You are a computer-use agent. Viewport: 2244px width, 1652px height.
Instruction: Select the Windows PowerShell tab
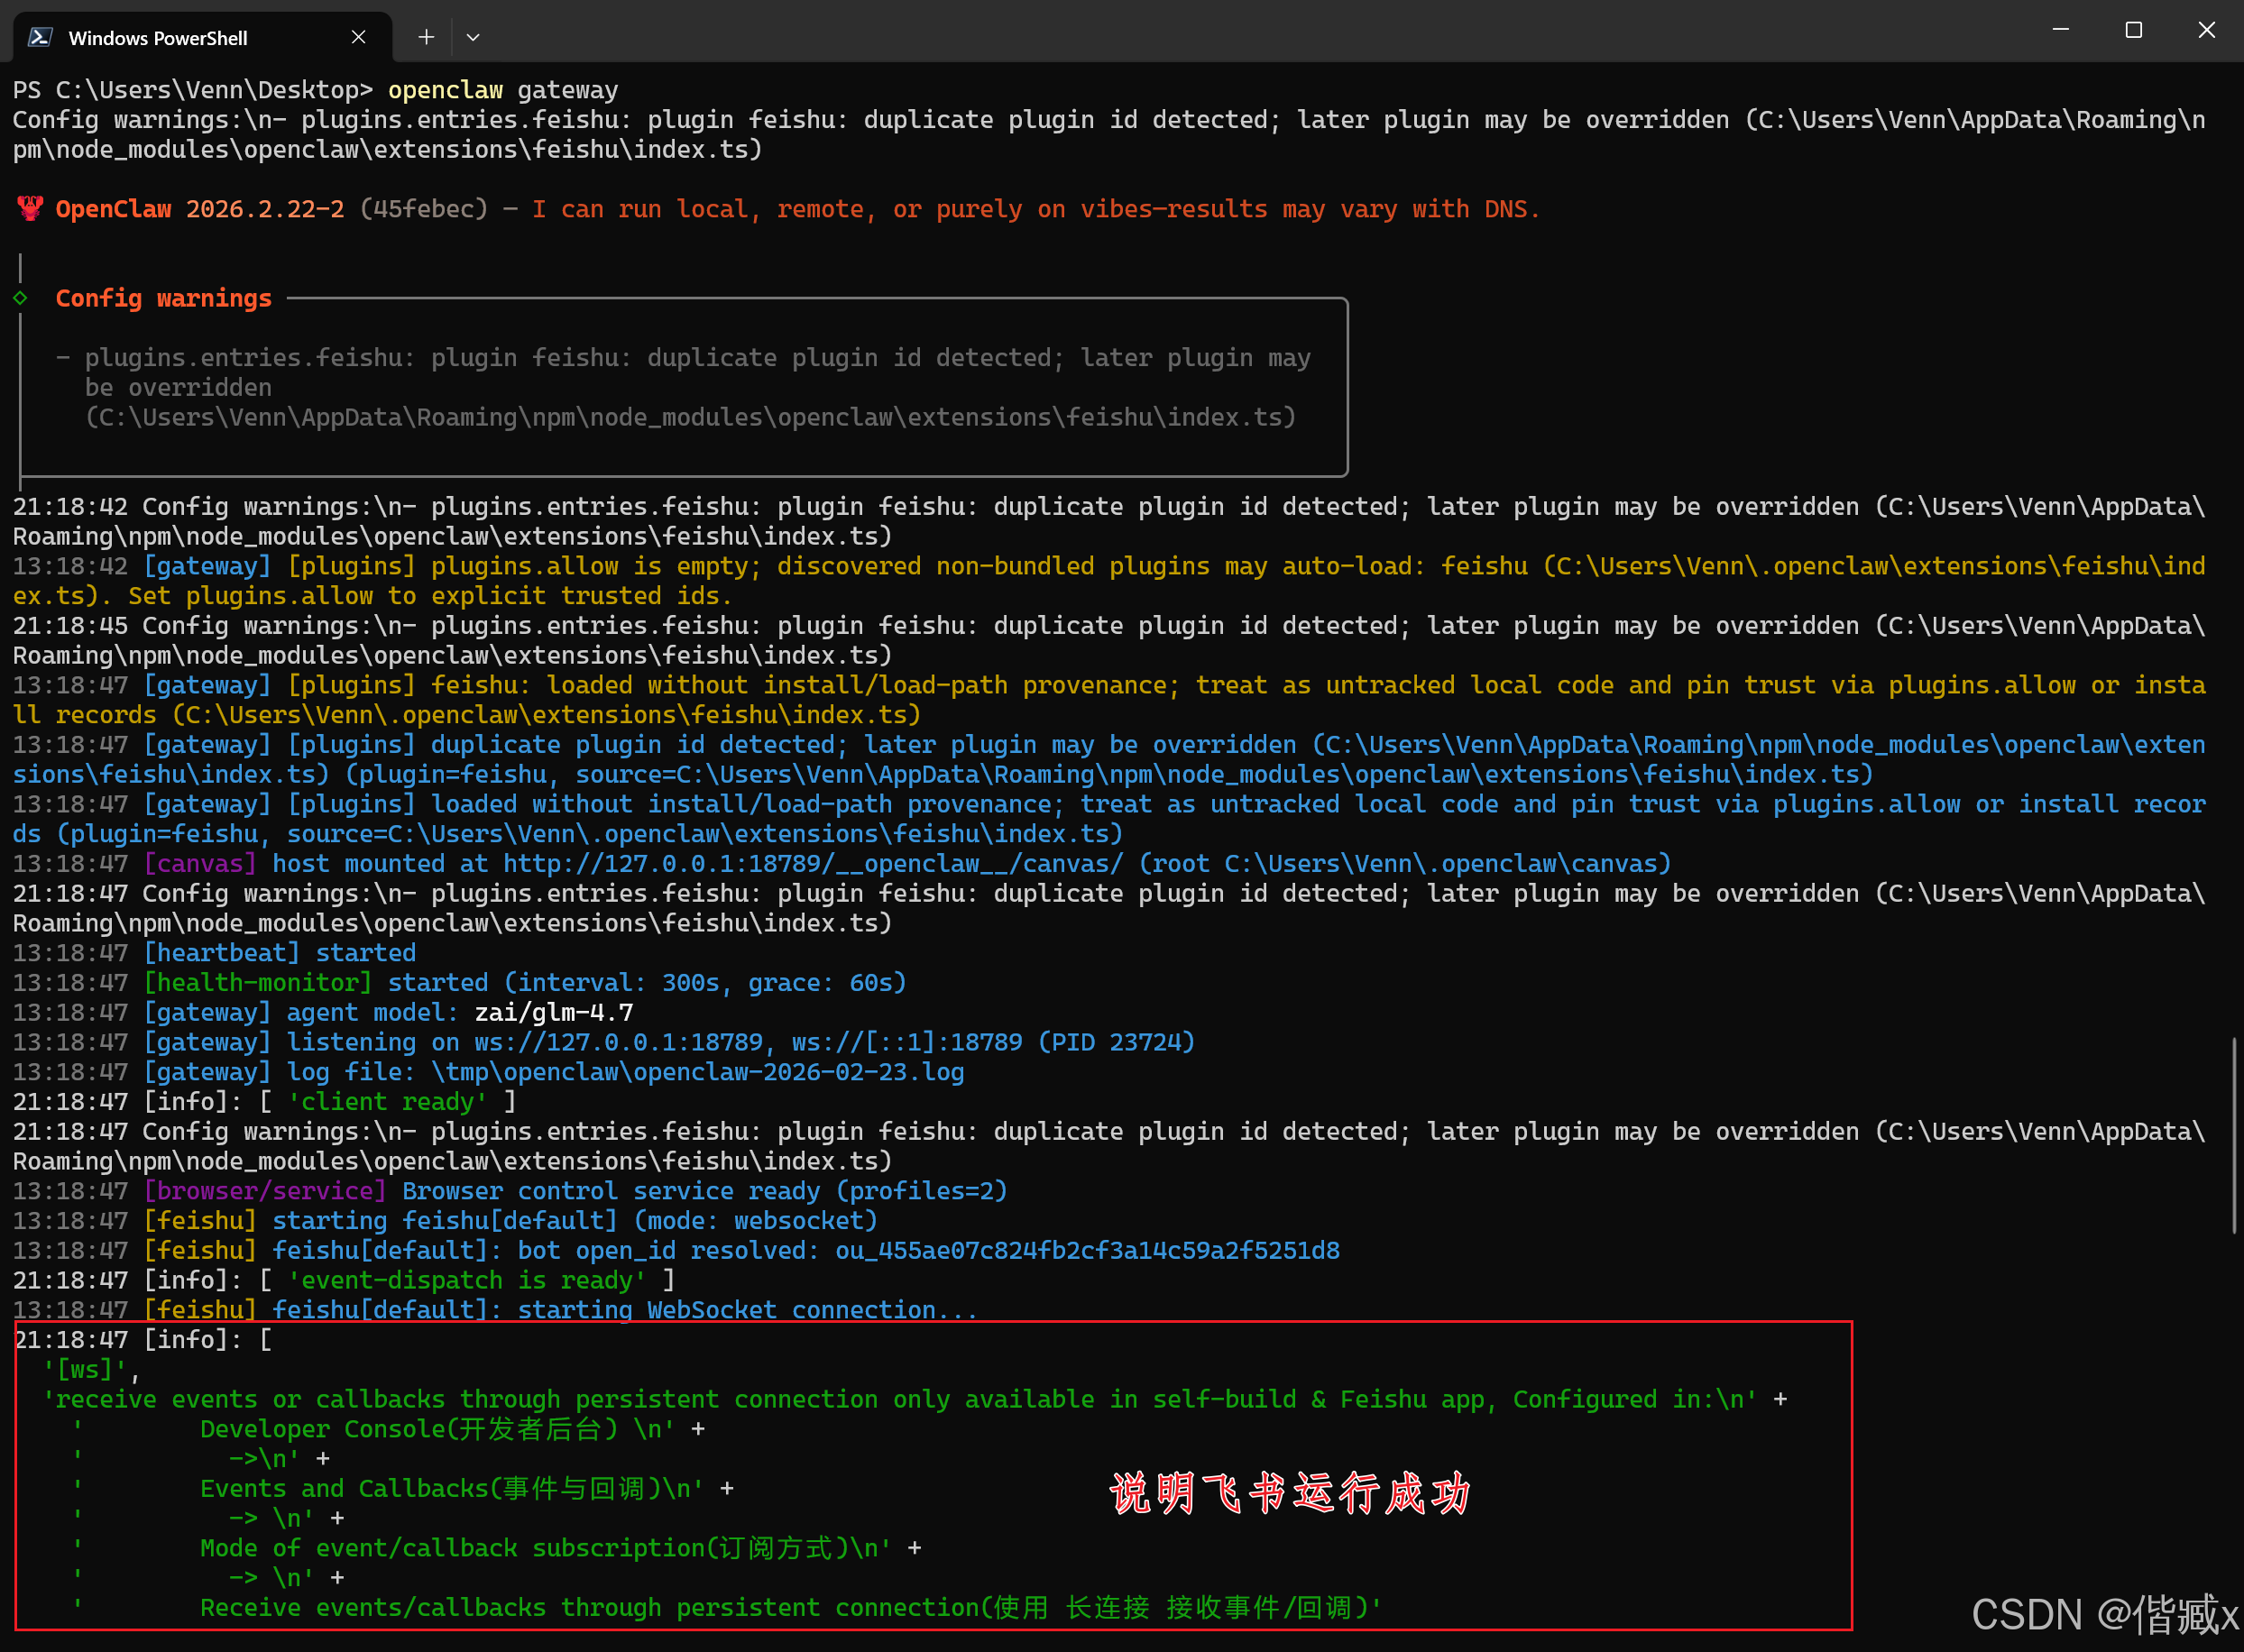pos(158,38)
